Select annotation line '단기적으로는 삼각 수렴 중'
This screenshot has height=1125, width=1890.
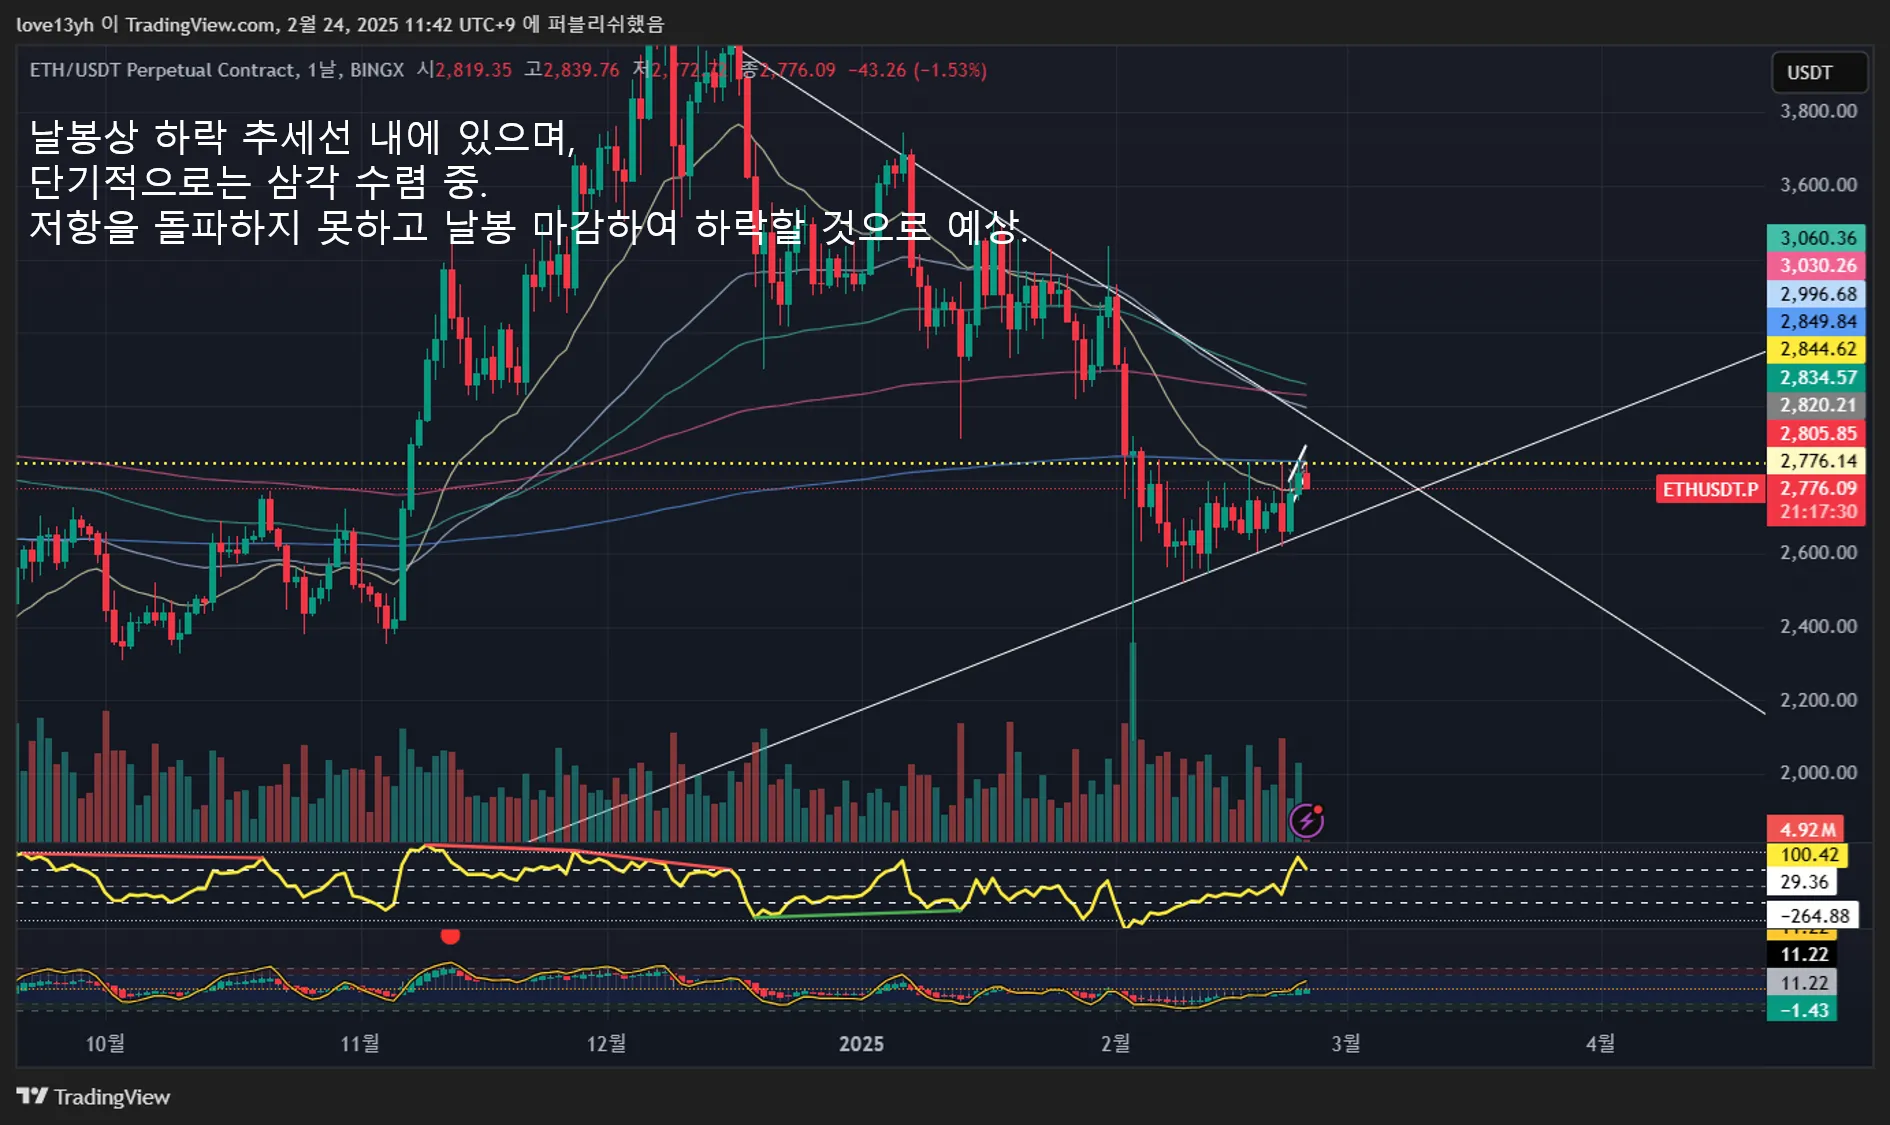point(258,181)
